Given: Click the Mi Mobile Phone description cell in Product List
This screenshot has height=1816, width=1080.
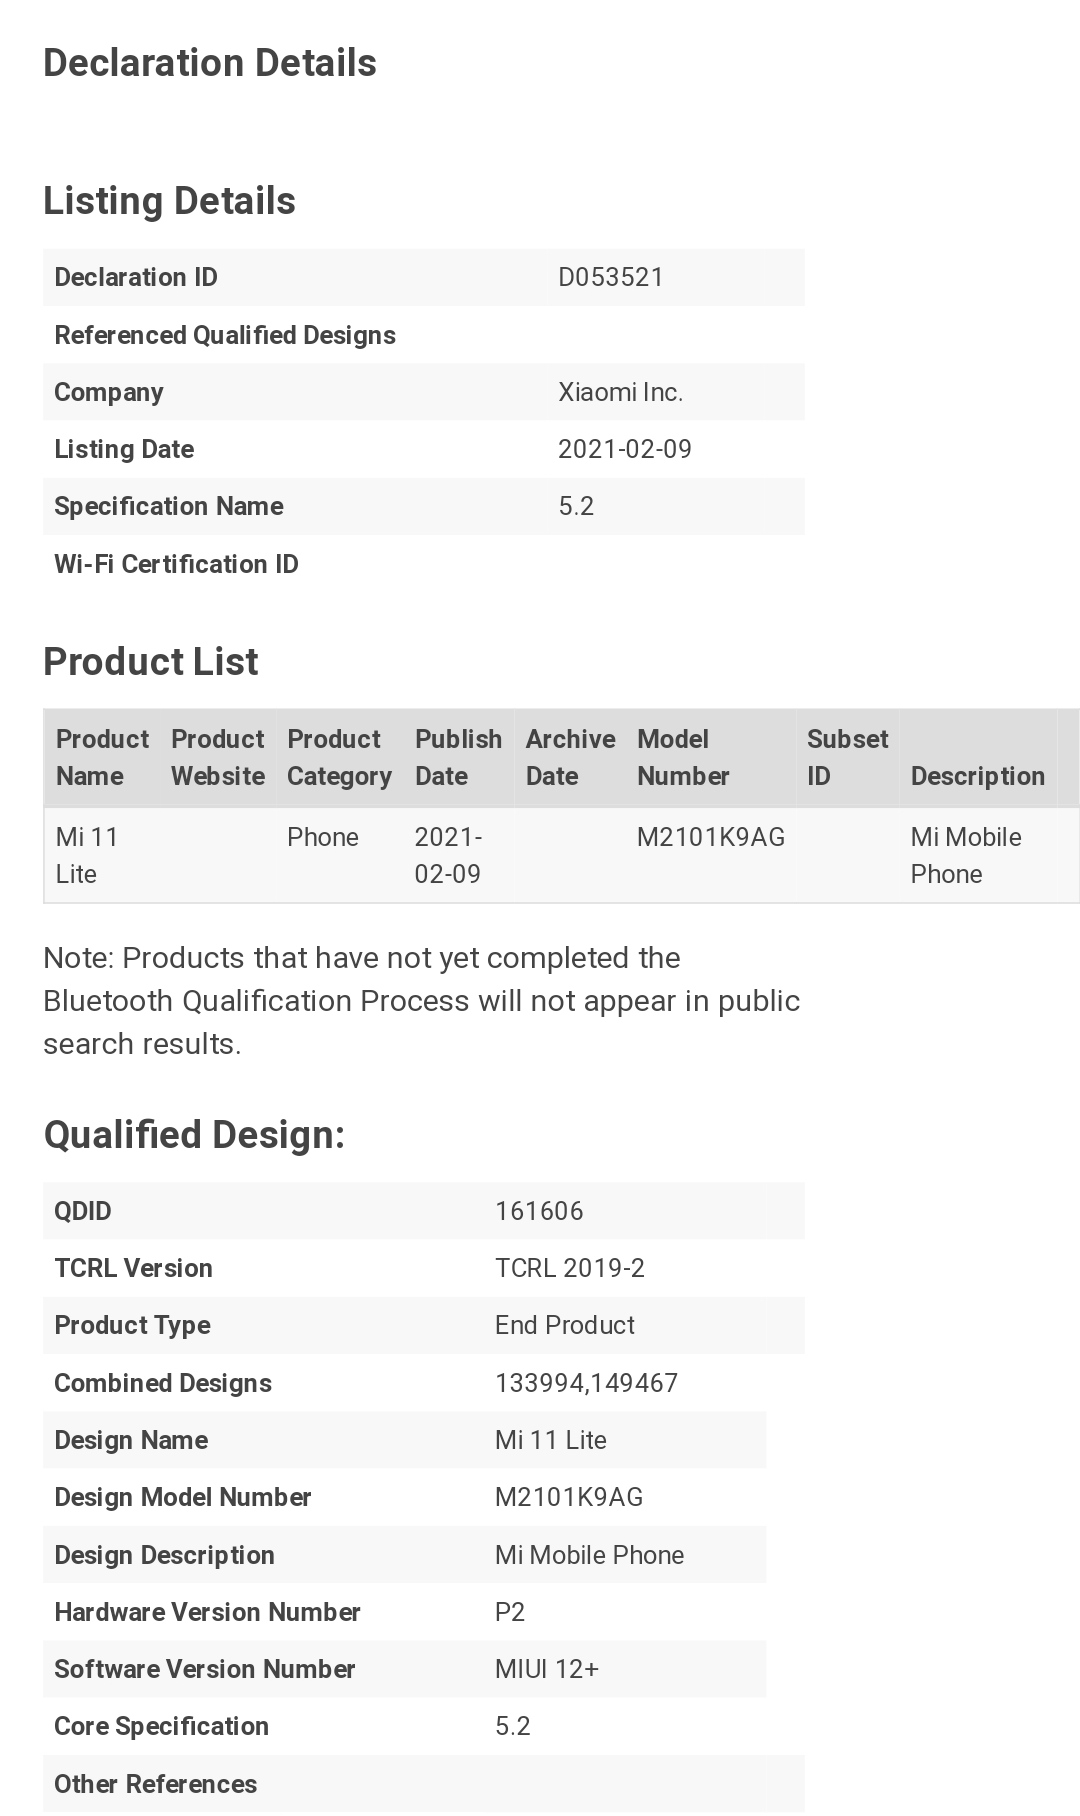Looking at the screenshot, I should [x=965, y=855].
